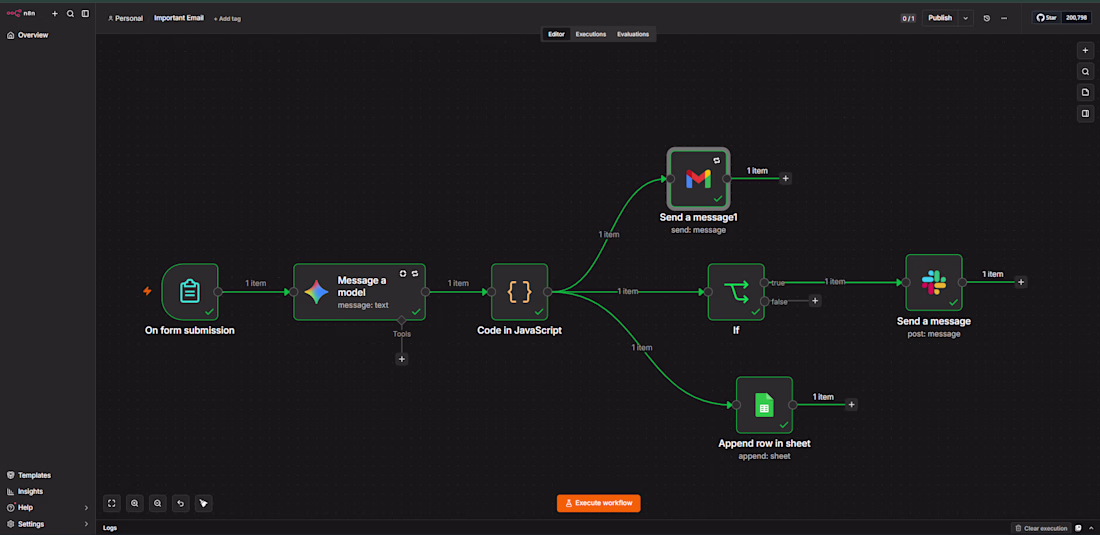The height and width of the screenshot is (535, 1100).
Task: Switch to the Editor tab
Action: [556, 34]
